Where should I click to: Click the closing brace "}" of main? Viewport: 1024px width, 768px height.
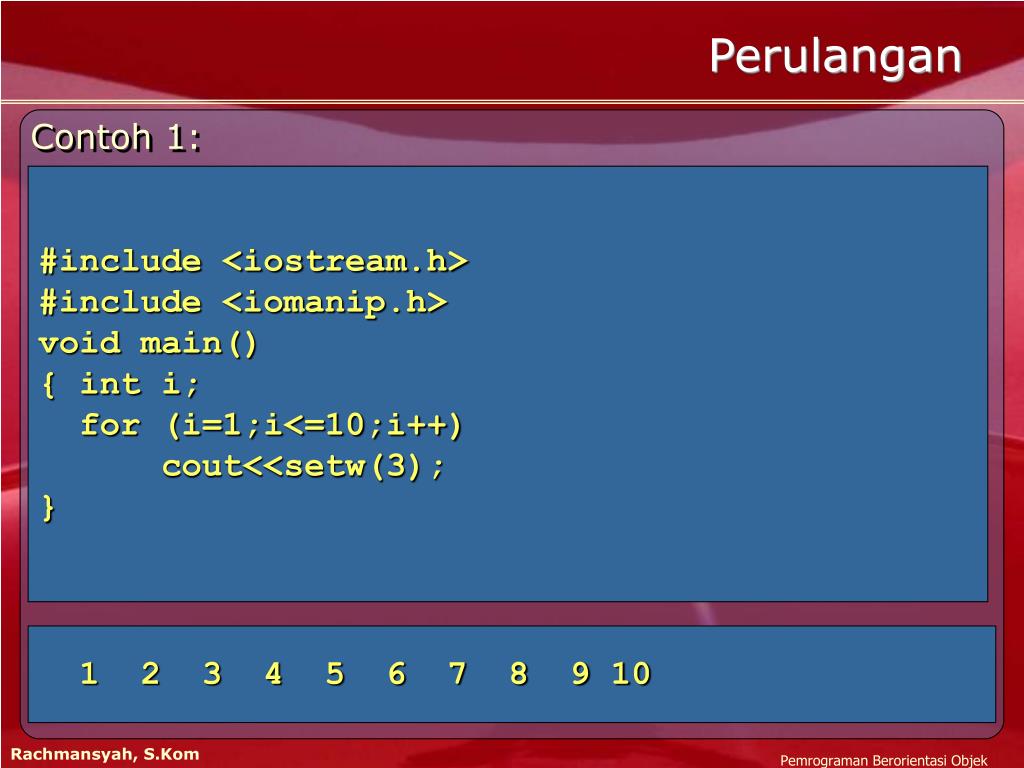(x=48, y=507)
